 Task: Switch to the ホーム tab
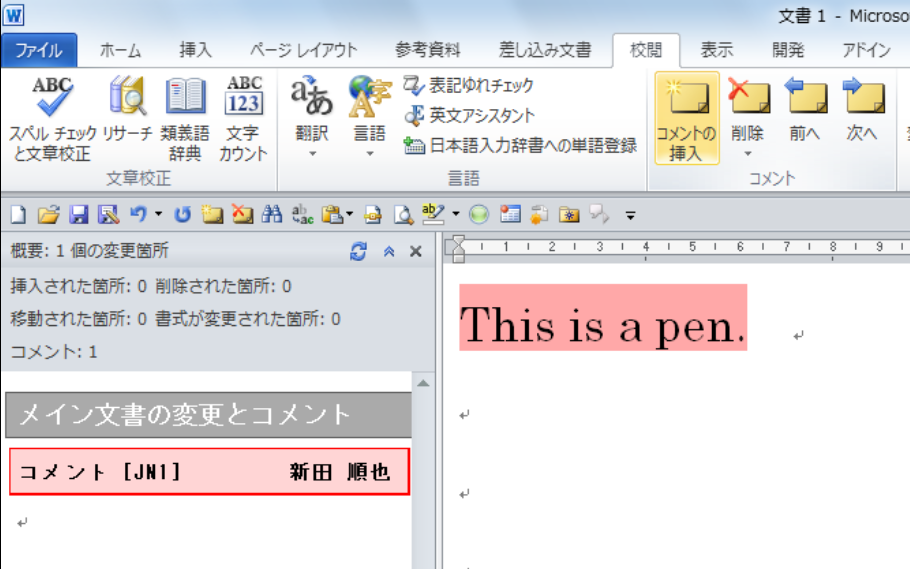(121, 50)
